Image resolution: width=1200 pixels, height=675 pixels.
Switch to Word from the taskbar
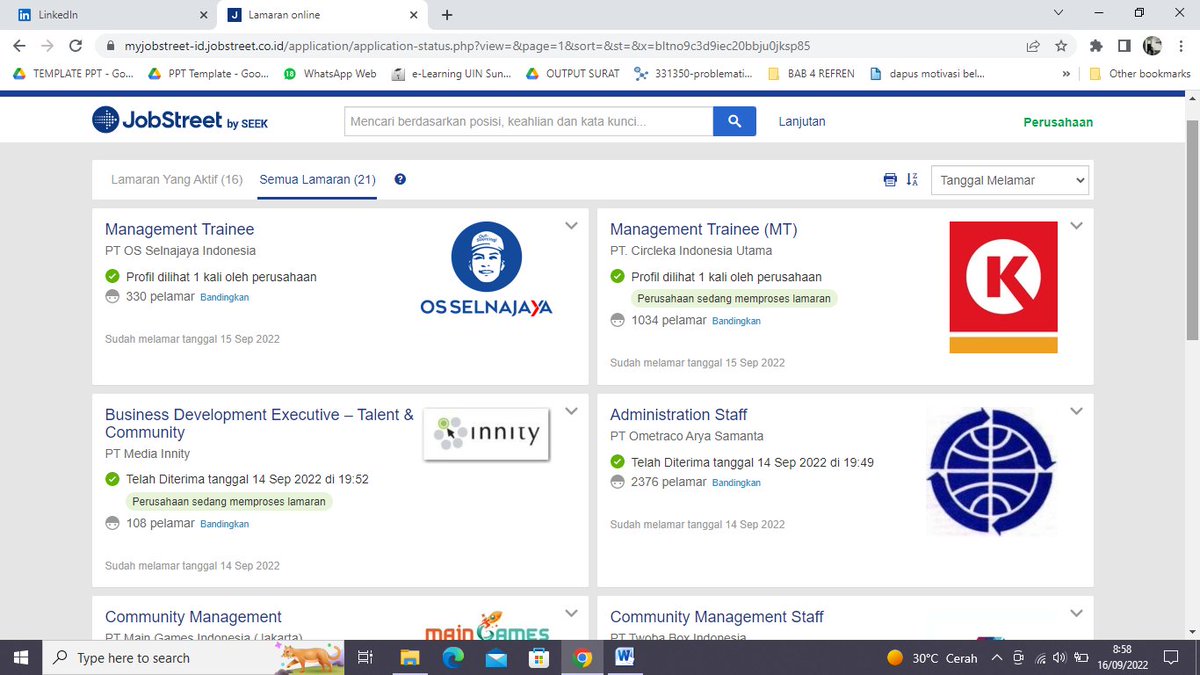pyautogui.click(x=626, y=657)
